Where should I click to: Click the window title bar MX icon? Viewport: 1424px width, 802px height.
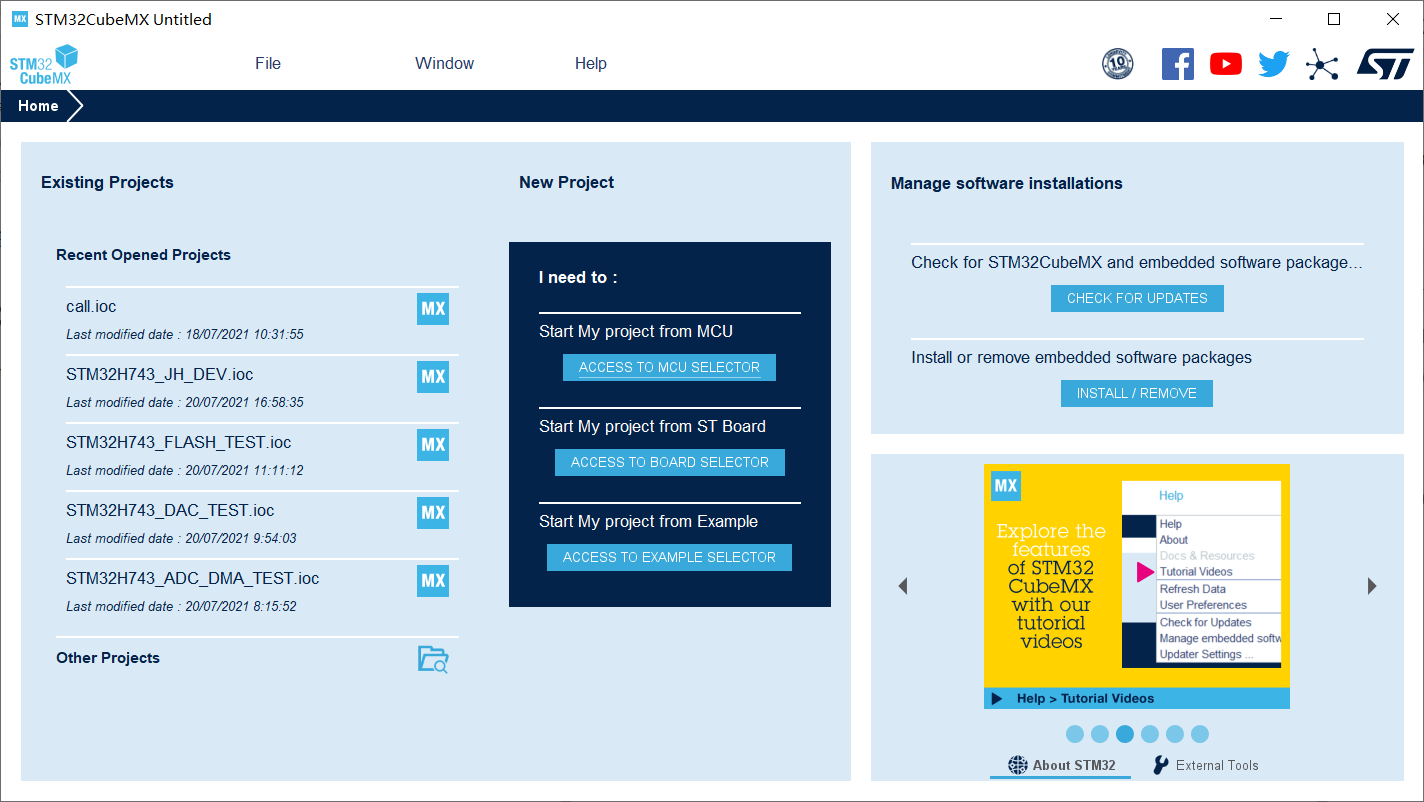19,19
